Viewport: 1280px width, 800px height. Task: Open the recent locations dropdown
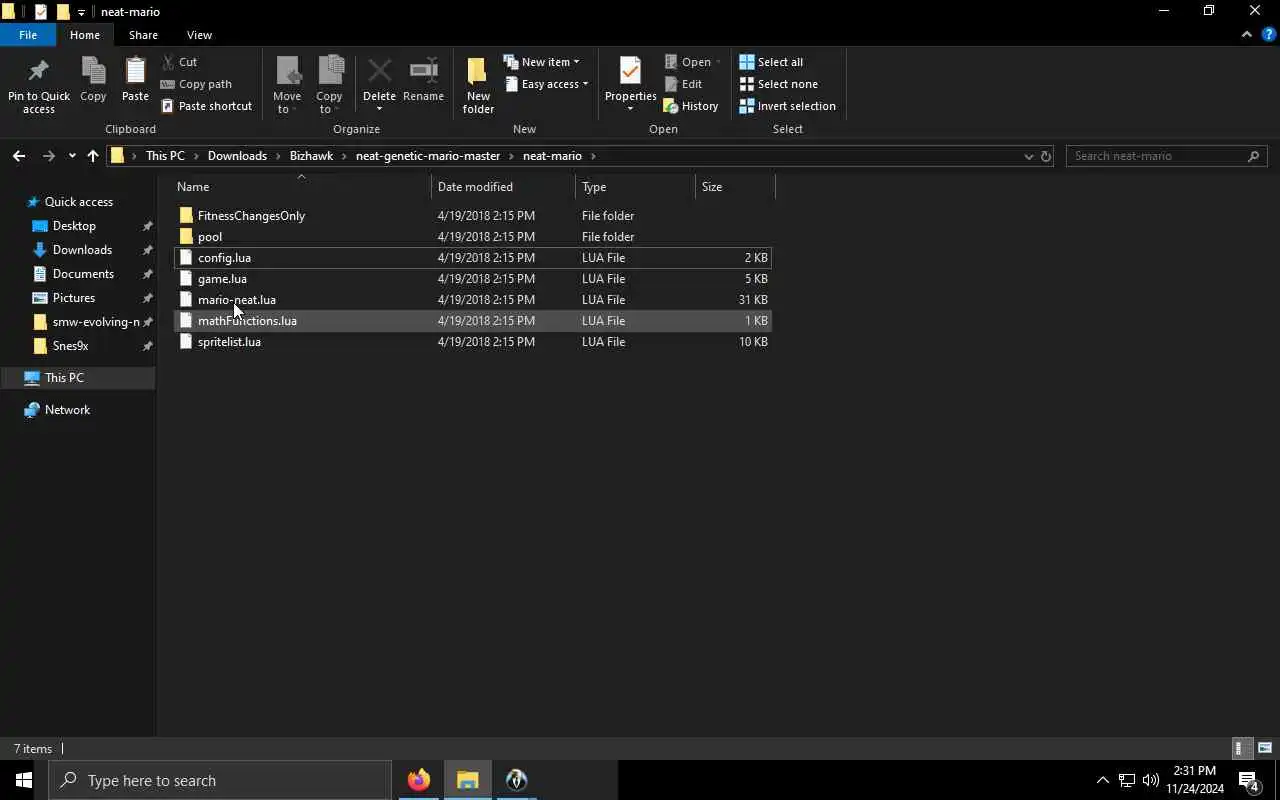tap(72, 156)
